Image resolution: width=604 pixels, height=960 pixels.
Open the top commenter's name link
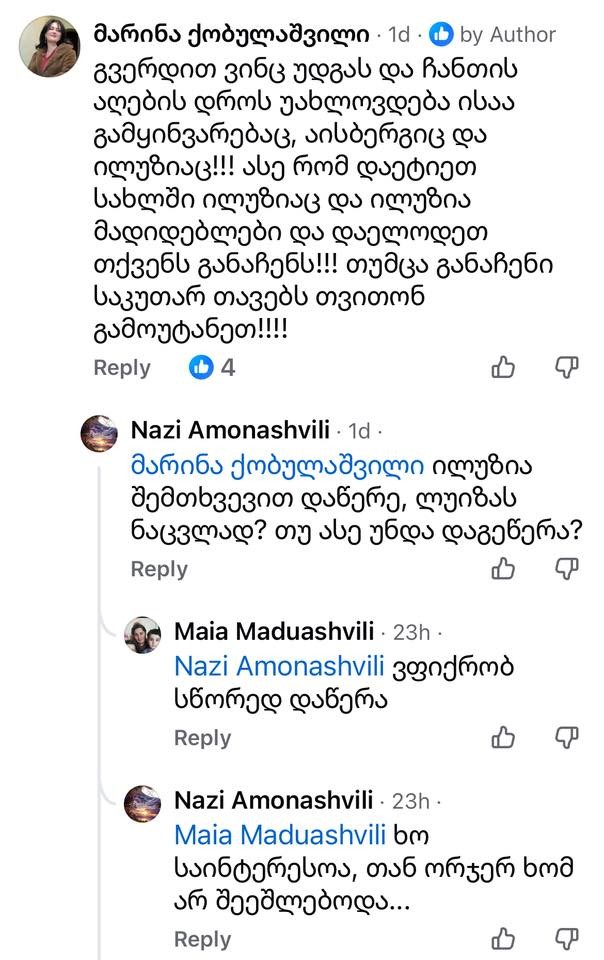click(234, 34)
